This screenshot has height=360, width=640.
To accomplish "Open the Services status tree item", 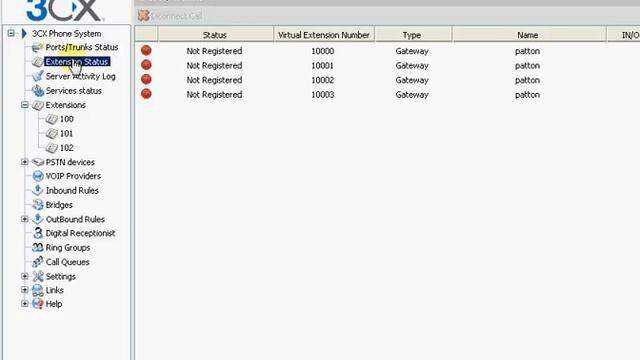I will point(74,91).
